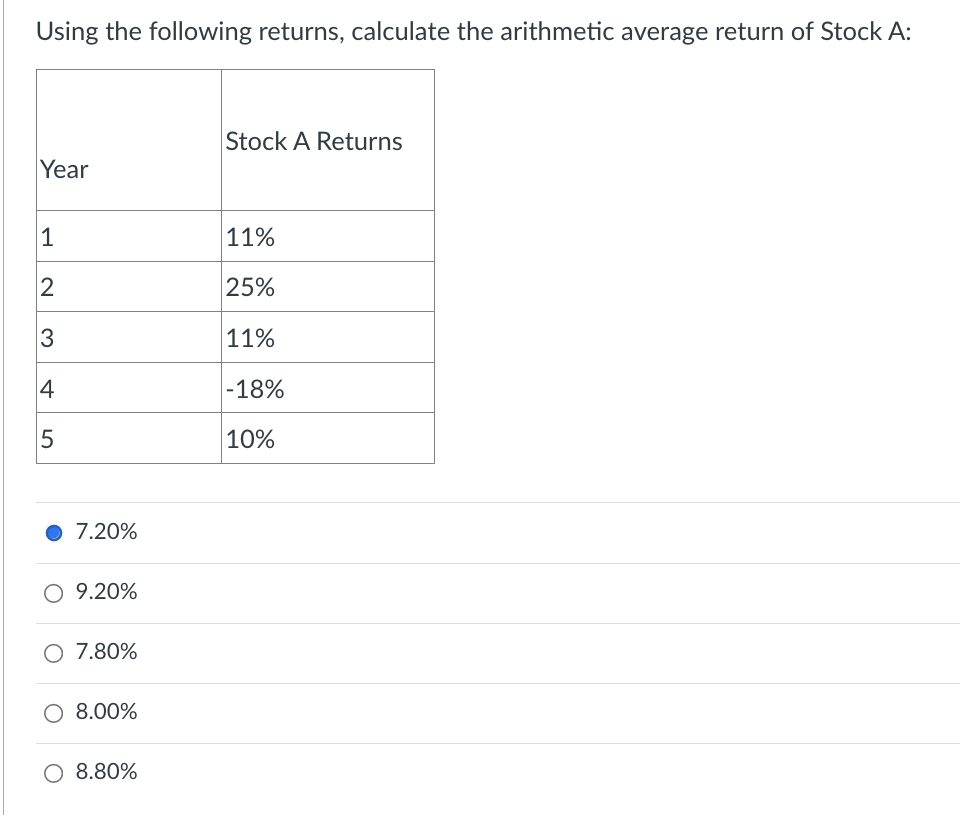Click the Stock A Returns header cell

[328, 140]
